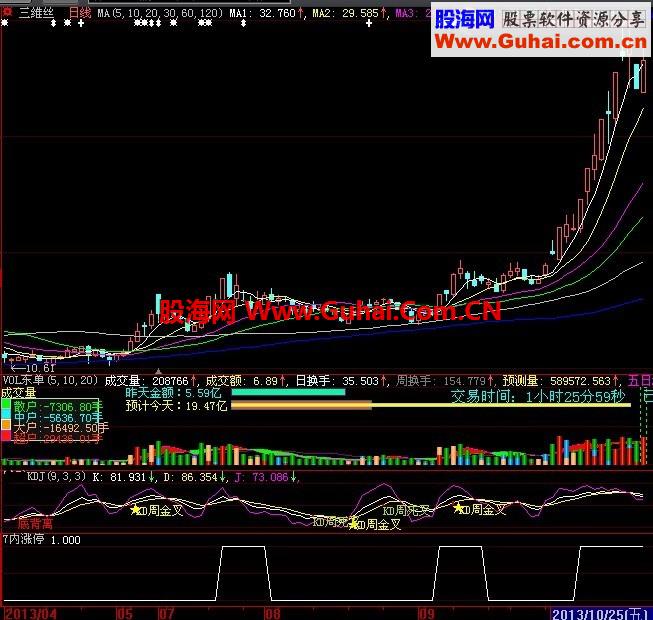Click the first yellow star KD周金叉 marker
This screenshot has width=653, height=620.
(136, 510)
